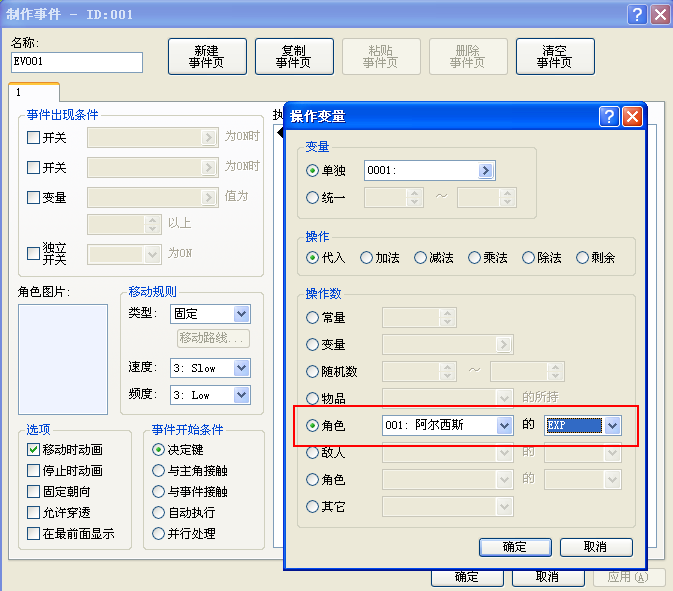
Task: Select 与事件接触 trigger option
Action: point(158,491)
